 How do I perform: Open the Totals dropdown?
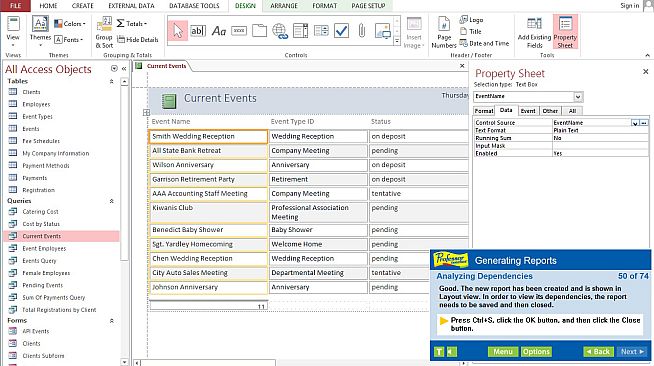tap(131, 24)
